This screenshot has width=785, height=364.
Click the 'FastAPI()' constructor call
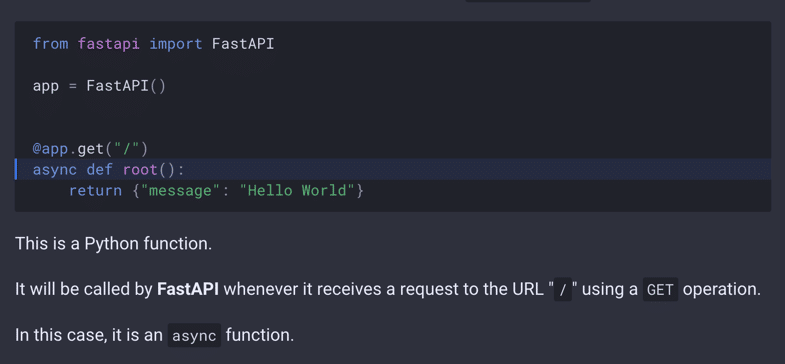(x=126, y=86)
